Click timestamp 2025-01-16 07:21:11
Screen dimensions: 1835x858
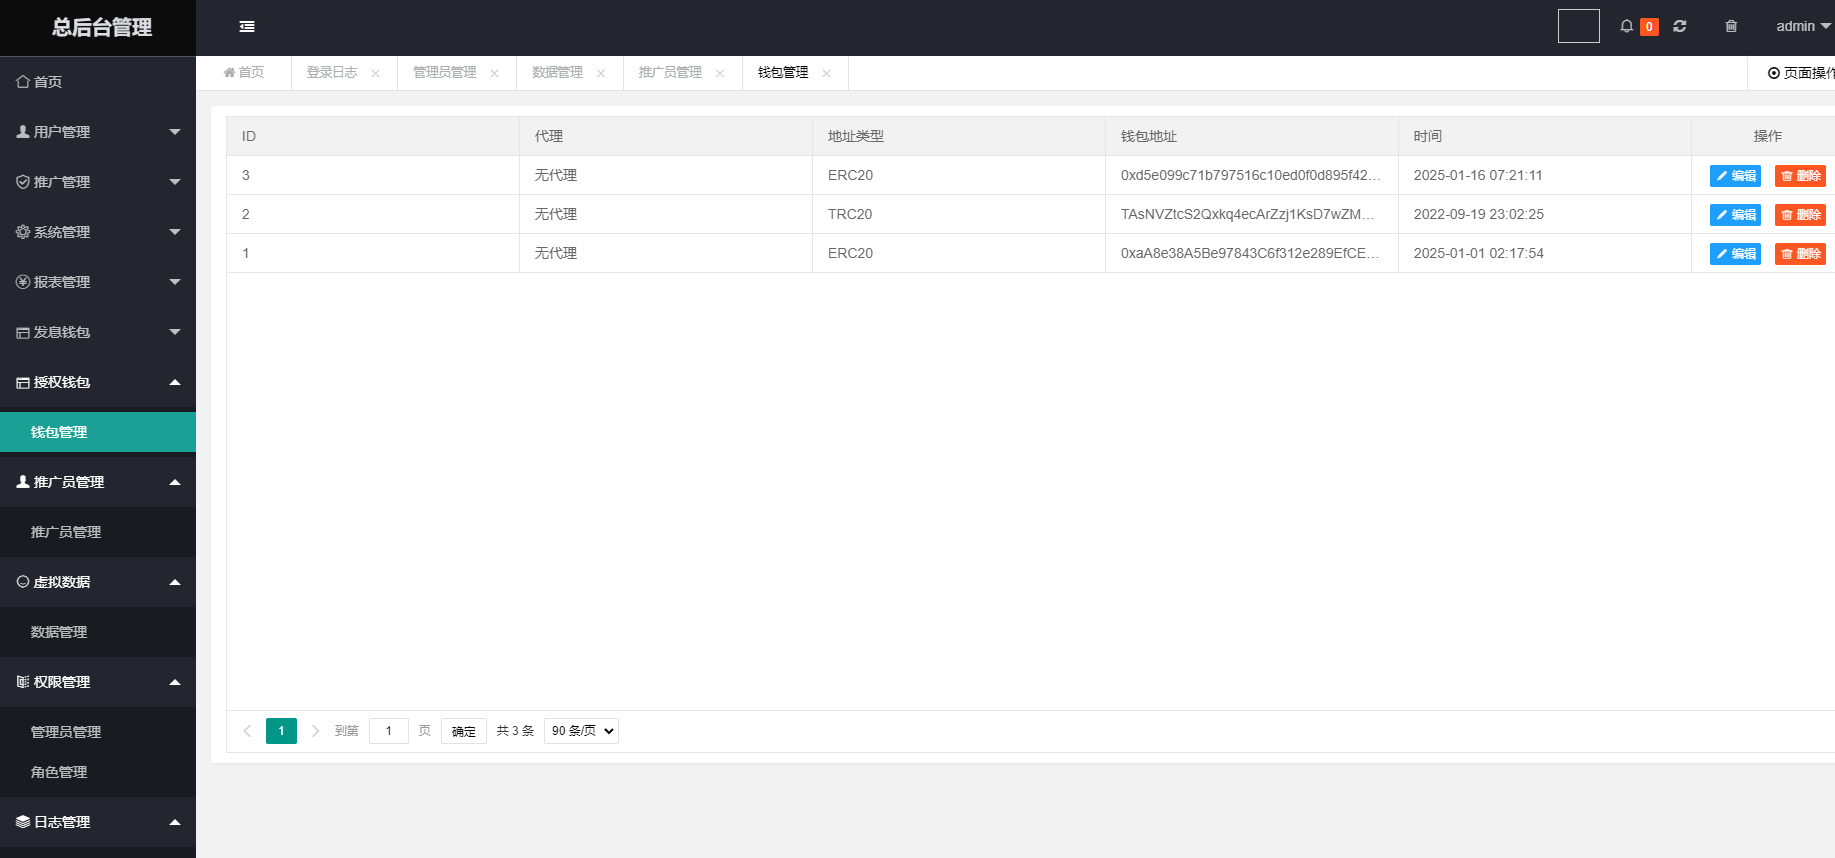point(1478,175)
